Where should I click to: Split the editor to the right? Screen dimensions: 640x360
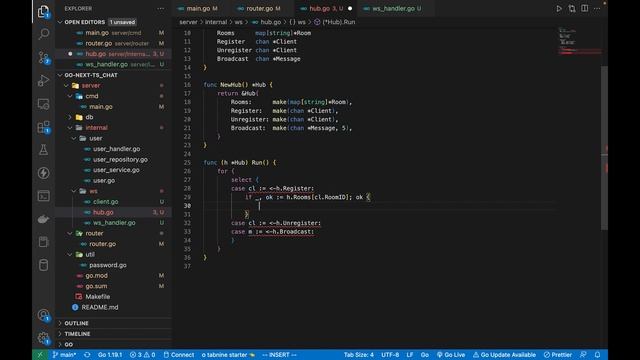[x=584, y=9]
